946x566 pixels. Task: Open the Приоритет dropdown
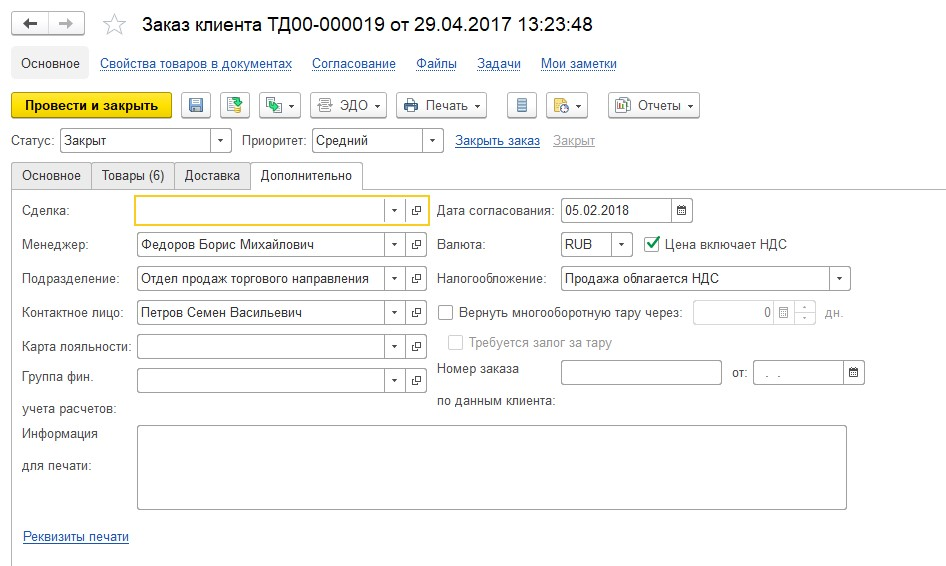click(432, 141)
